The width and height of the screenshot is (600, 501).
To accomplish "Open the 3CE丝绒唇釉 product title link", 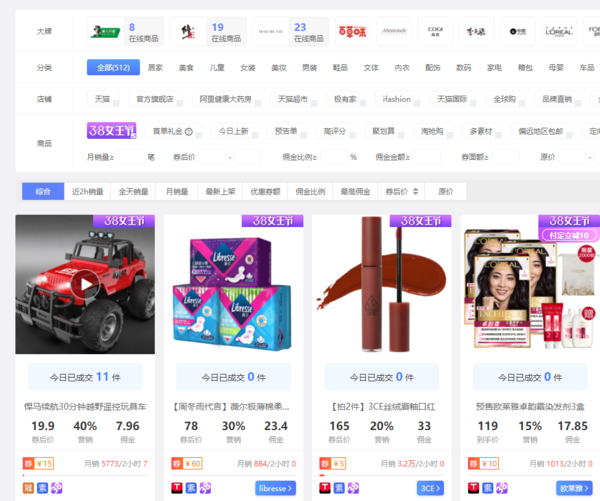I will (x=381, y=407).
